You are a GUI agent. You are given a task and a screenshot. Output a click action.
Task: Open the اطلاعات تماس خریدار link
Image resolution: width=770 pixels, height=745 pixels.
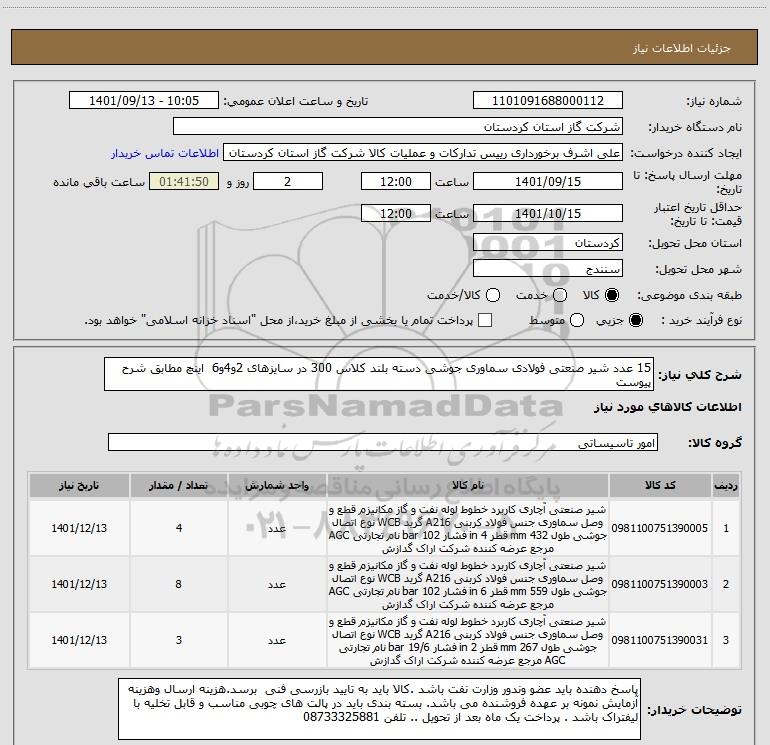[x=165, y=153]
